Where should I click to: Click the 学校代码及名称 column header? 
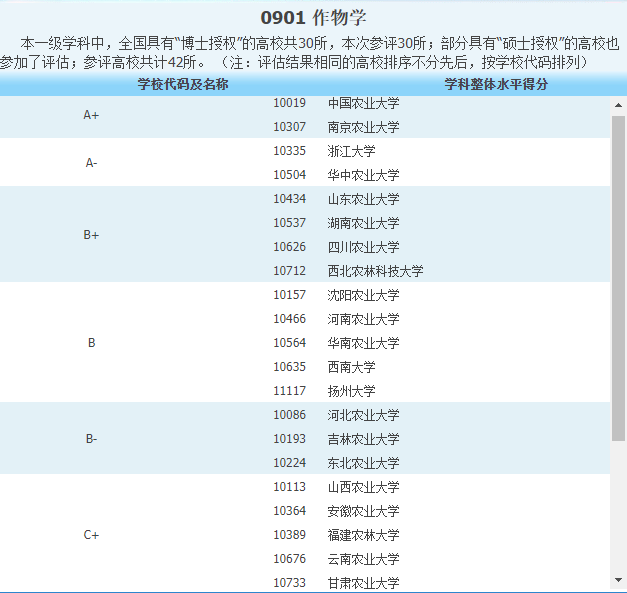183,84
